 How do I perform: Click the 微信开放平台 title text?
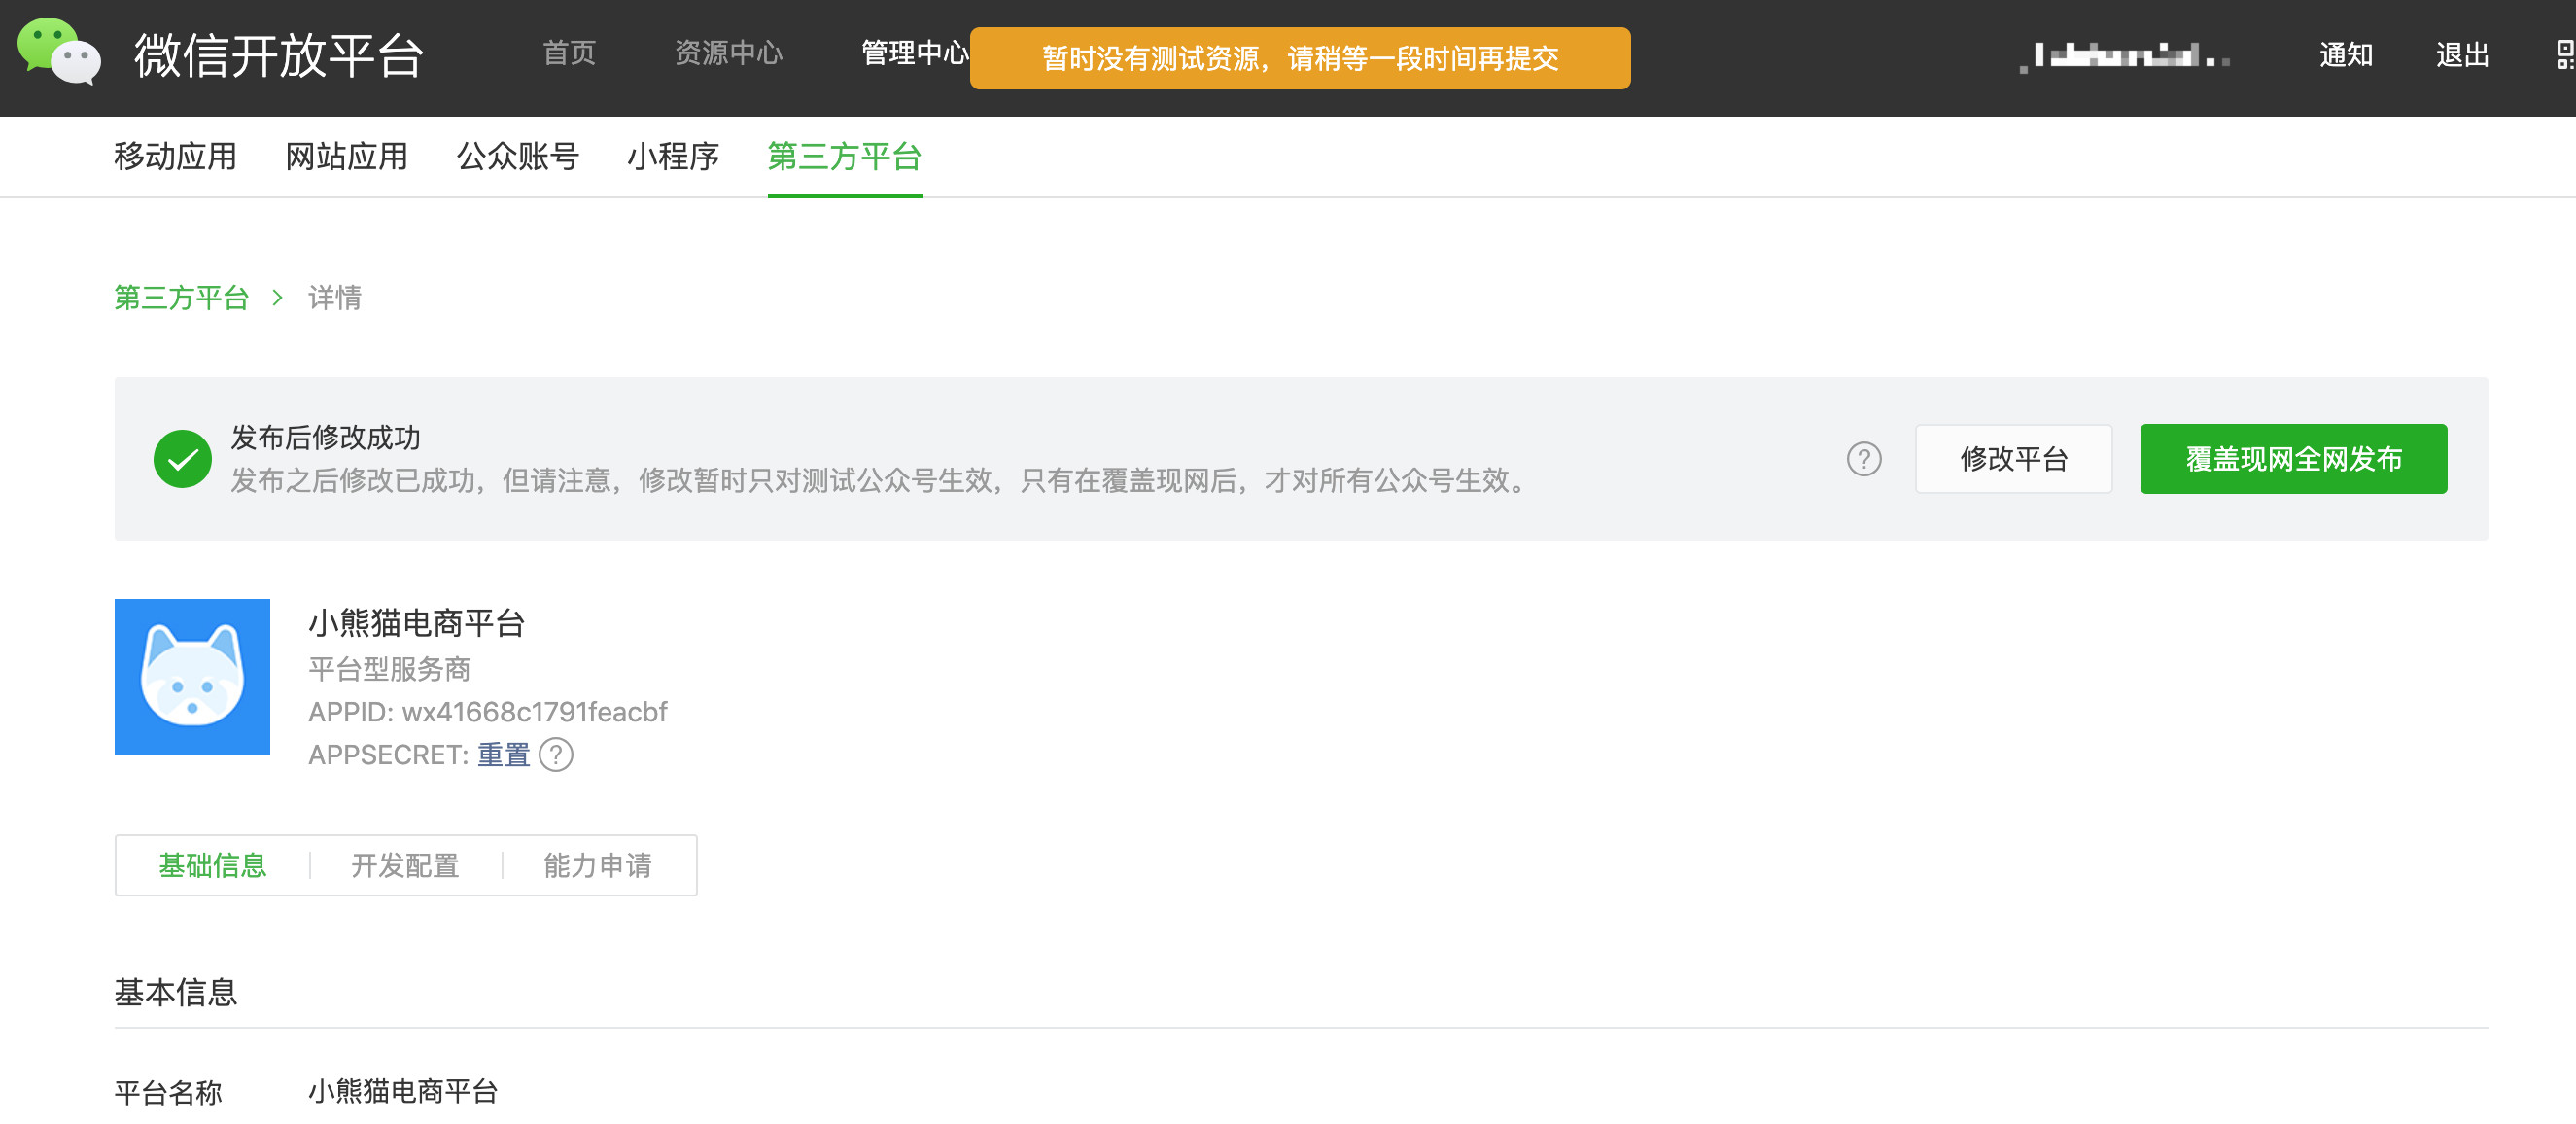tap(280, 55)
